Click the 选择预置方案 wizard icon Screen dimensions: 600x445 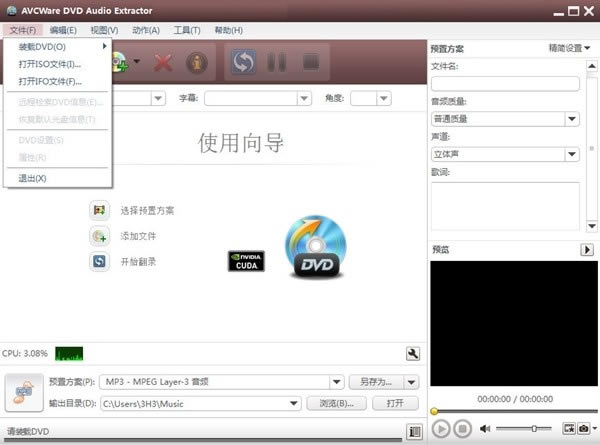99,210
